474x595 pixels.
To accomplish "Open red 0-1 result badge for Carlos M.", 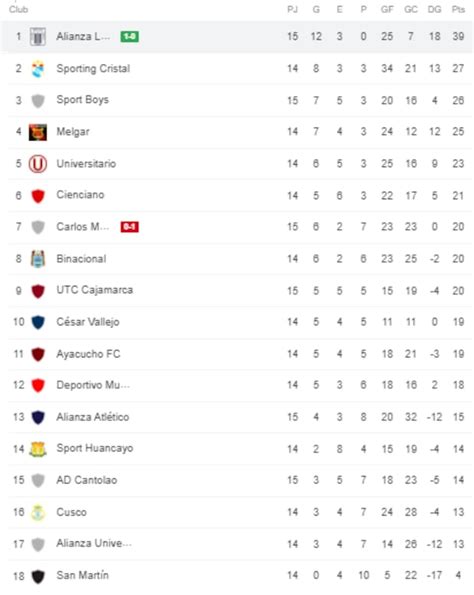I will pos(129,227).
